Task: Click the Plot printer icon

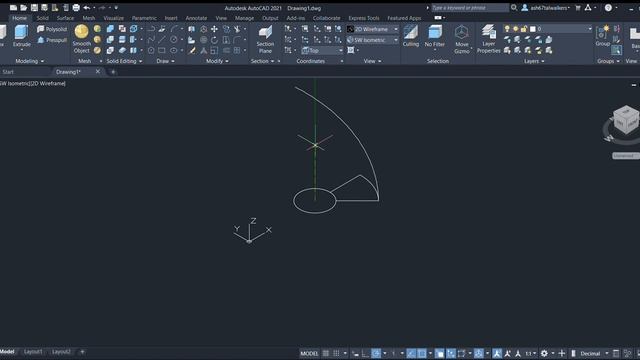Action: point(76,8)
